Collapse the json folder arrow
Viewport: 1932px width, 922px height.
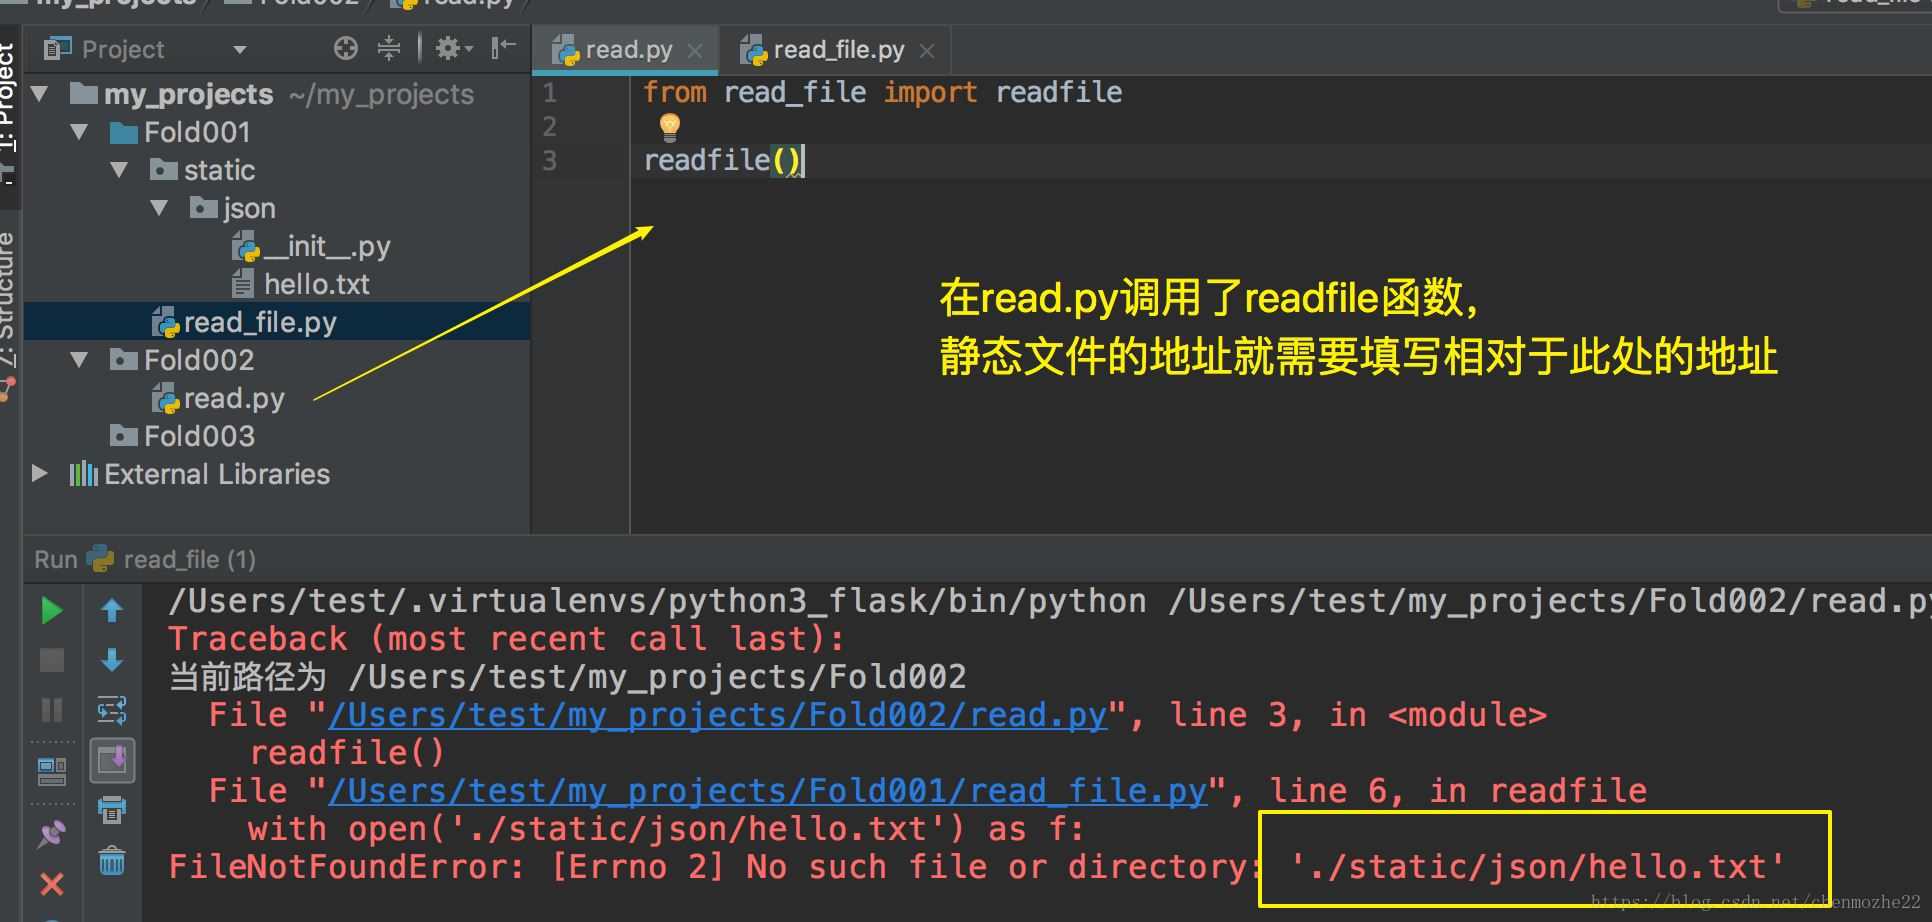(159, 208)
